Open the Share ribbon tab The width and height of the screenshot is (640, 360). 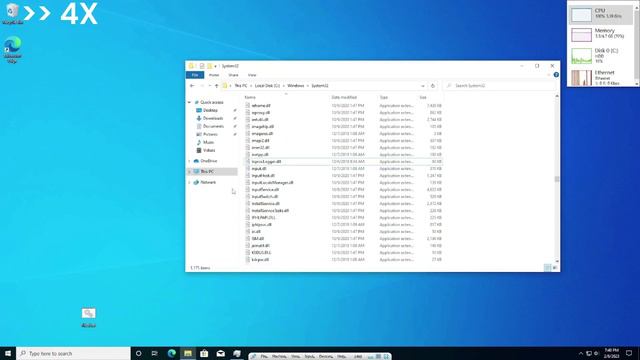[x=233, y=75]
